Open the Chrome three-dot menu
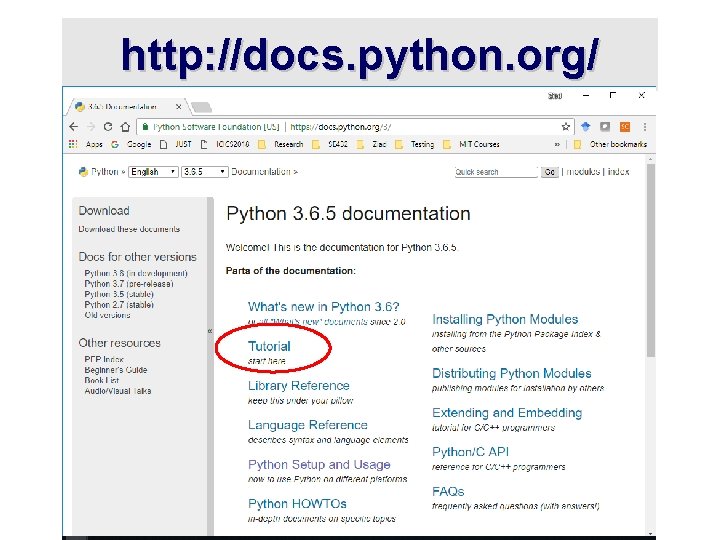 (x=645, y=127)
